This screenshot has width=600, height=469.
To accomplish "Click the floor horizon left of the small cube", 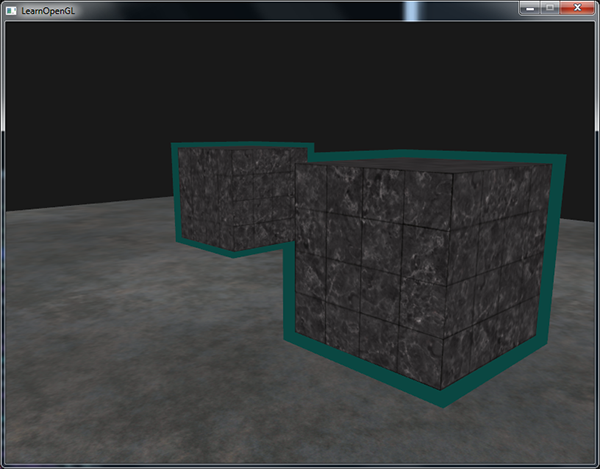I will [90, 206].
